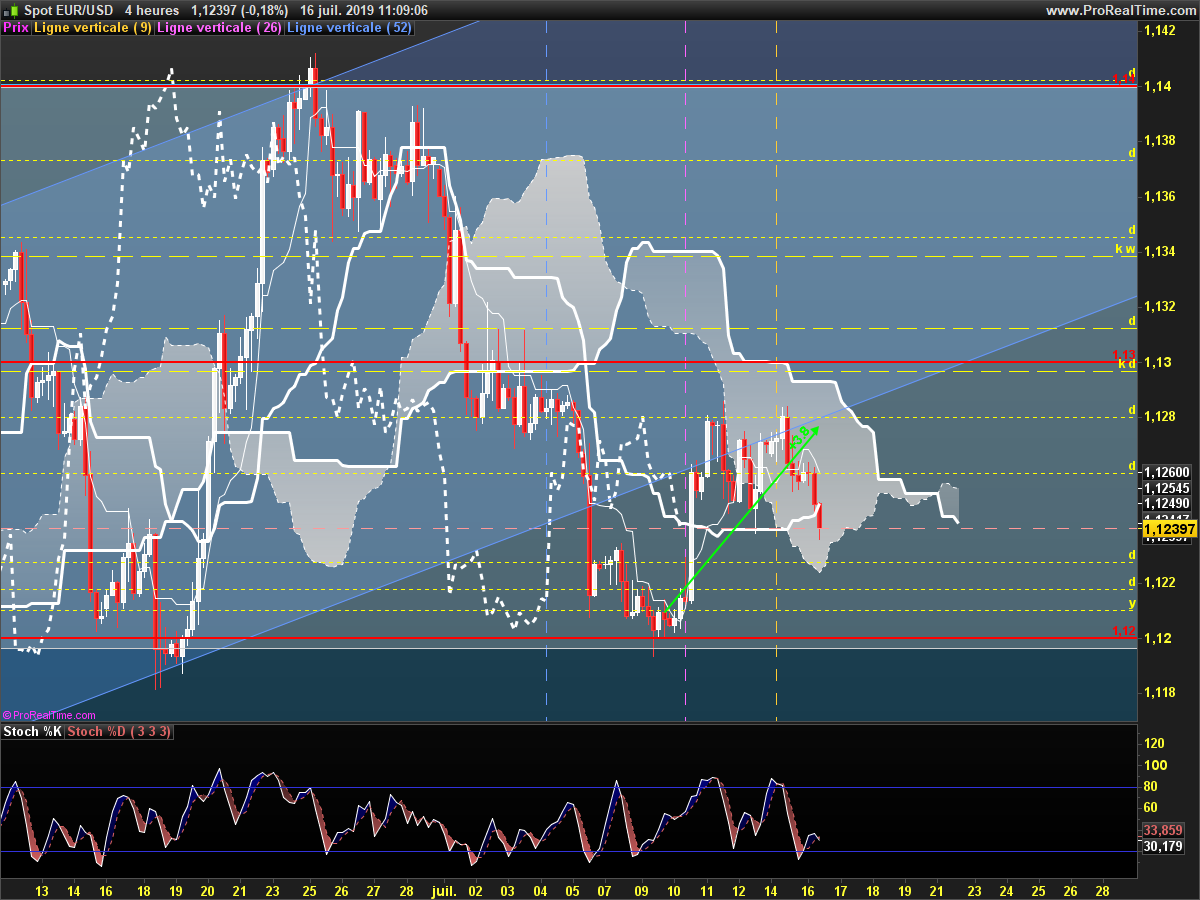Click the 1,12490 price level tag

pyautogui.click(x=1166, y=503)
